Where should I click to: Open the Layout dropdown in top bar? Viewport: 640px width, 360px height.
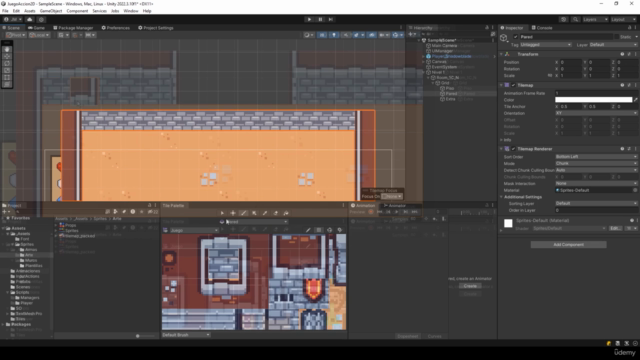coord(624,19)
